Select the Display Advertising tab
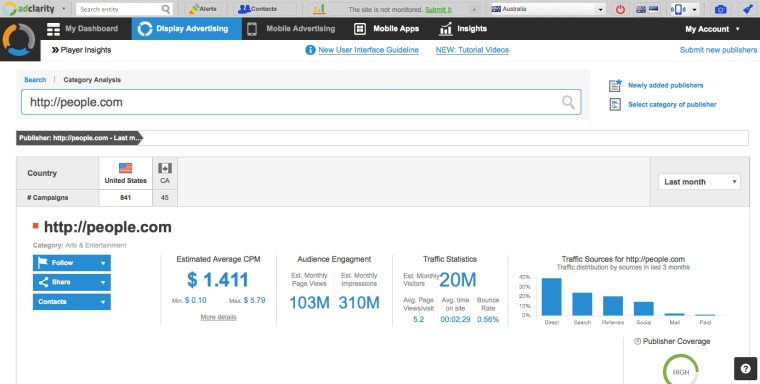The height and width of the screenshot is (384, 760). [187, 29]
